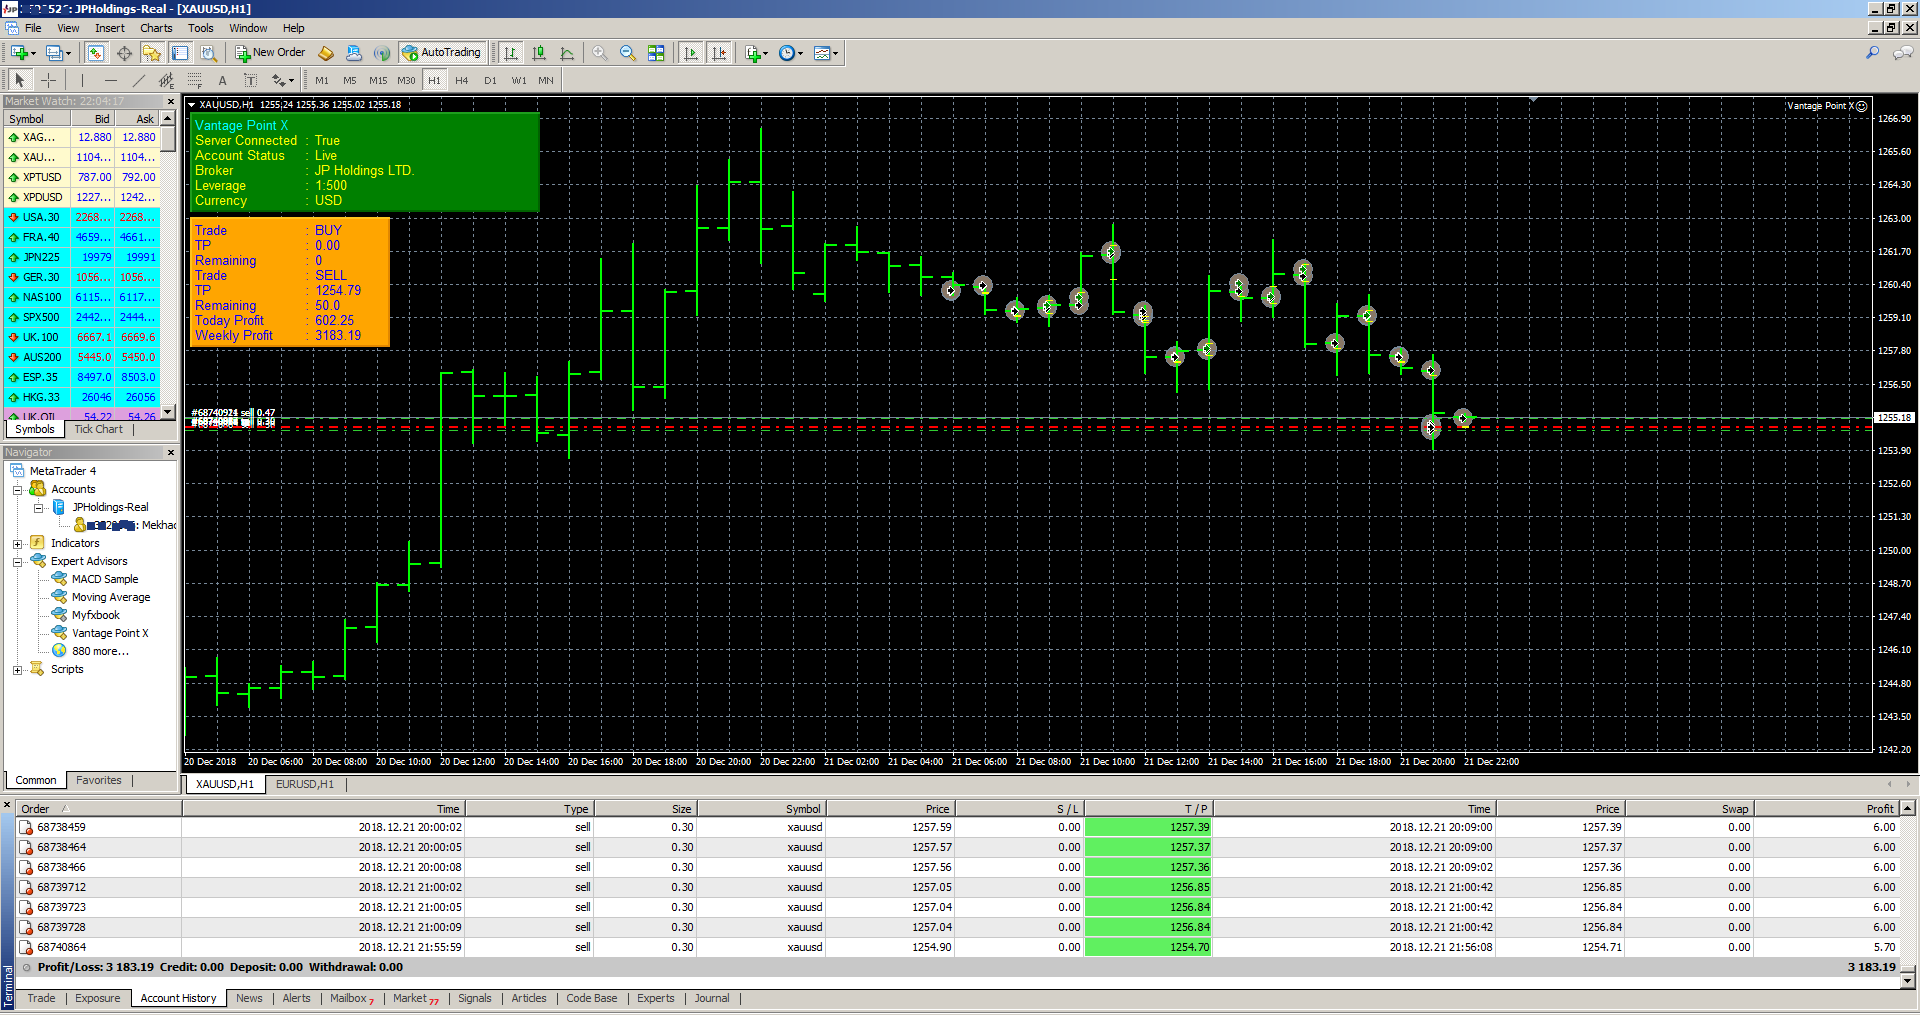Open the Charts menu
Viewport: 1920px width, 1015px height.
click(x=155, y=28)
